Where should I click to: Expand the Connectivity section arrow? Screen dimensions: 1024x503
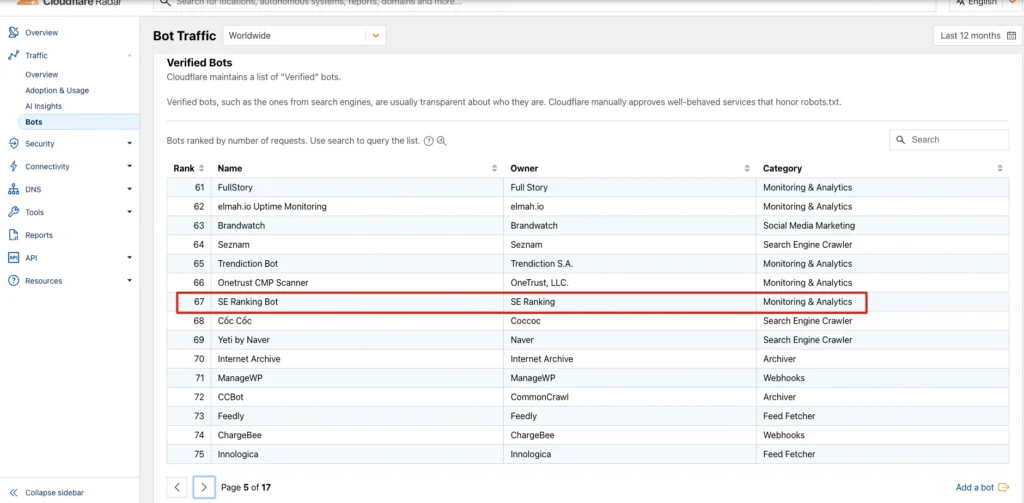pos(129,167)
